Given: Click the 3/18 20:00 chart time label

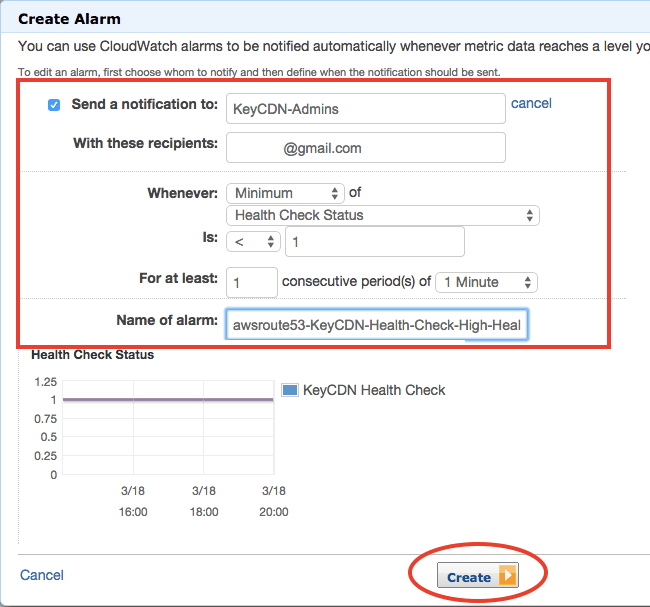Looking at the screenshot, I should [x=274, y=501].
